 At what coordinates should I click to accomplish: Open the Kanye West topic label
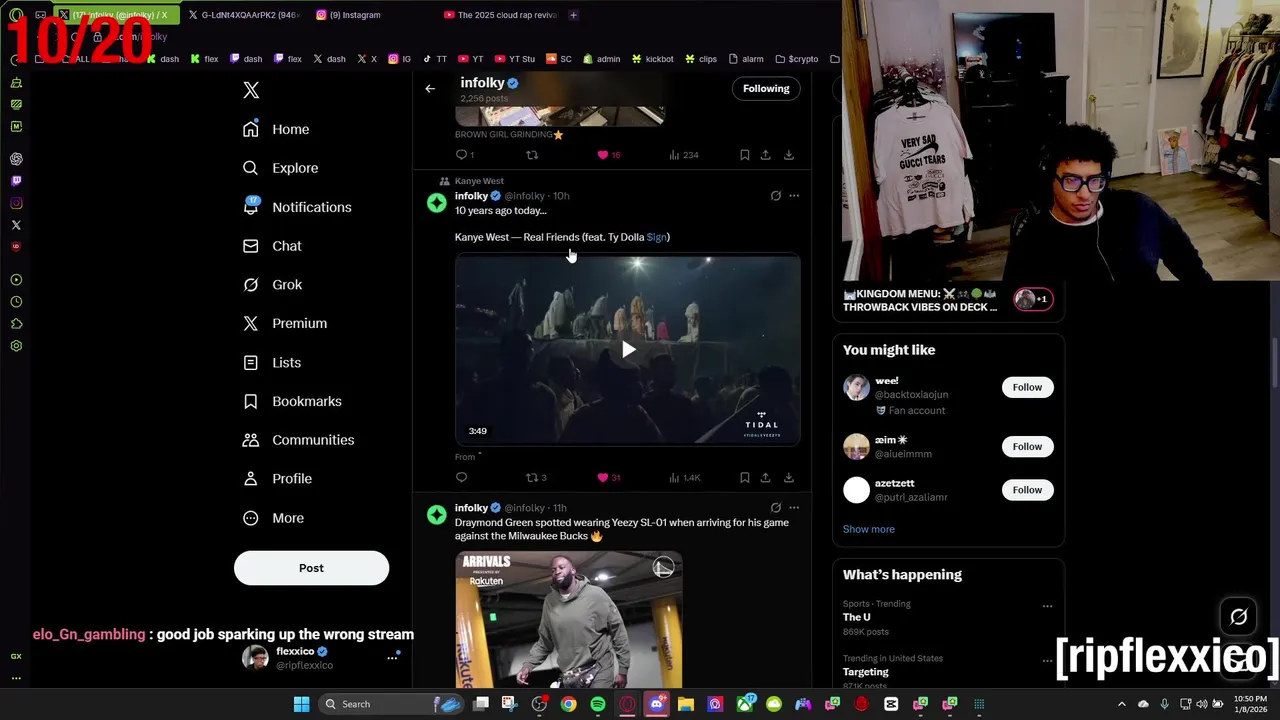click(x=479, y=181)
